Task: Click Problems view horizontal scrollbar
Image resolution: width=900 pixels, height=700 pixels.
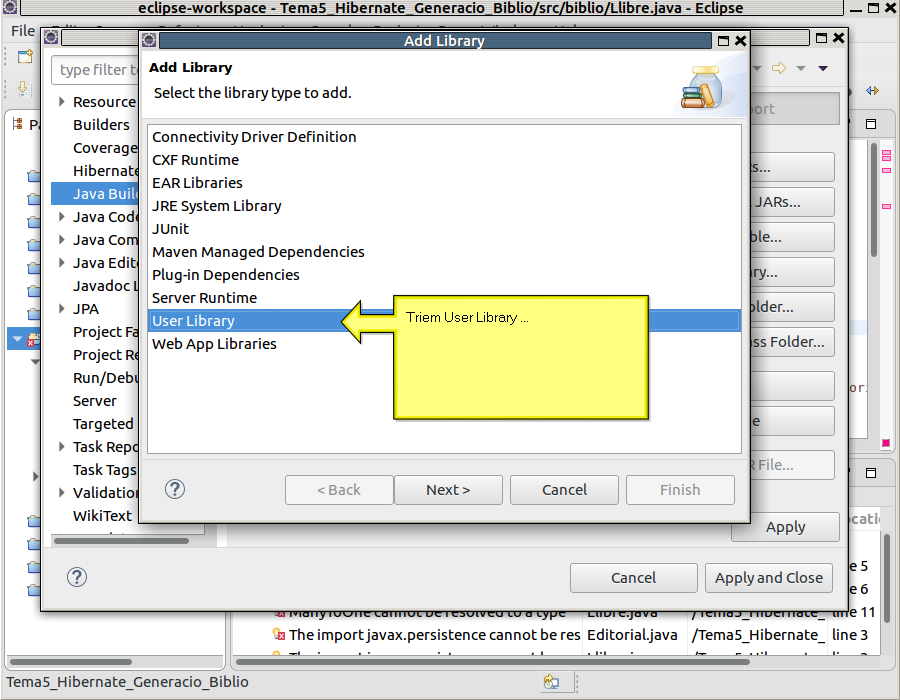Action: coord(492,662)
